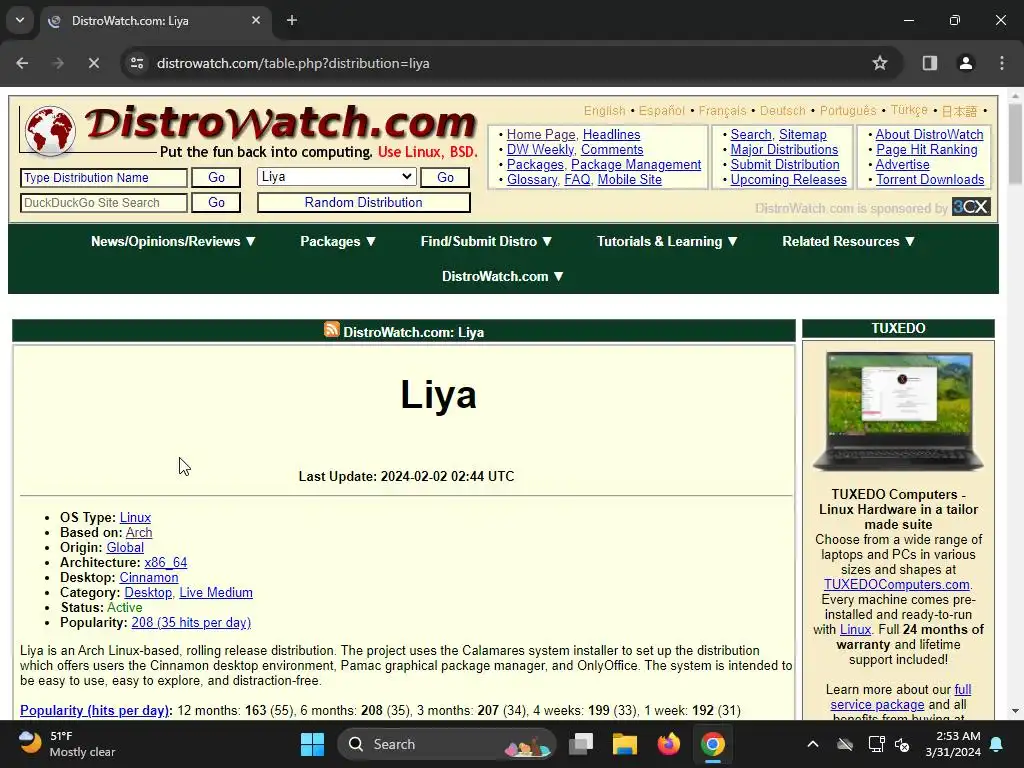Click Go next to the Liya dropdown
Viewport: 1024px width, 768px height.
tap(445, 177)
